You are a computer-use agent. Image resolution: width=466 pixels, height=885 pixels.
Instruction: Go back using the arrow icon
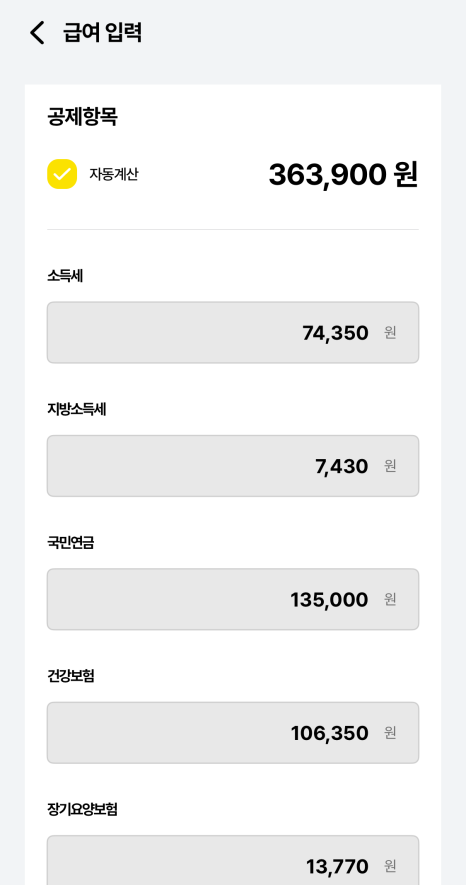pyautogui.click(x=37, y=33)
